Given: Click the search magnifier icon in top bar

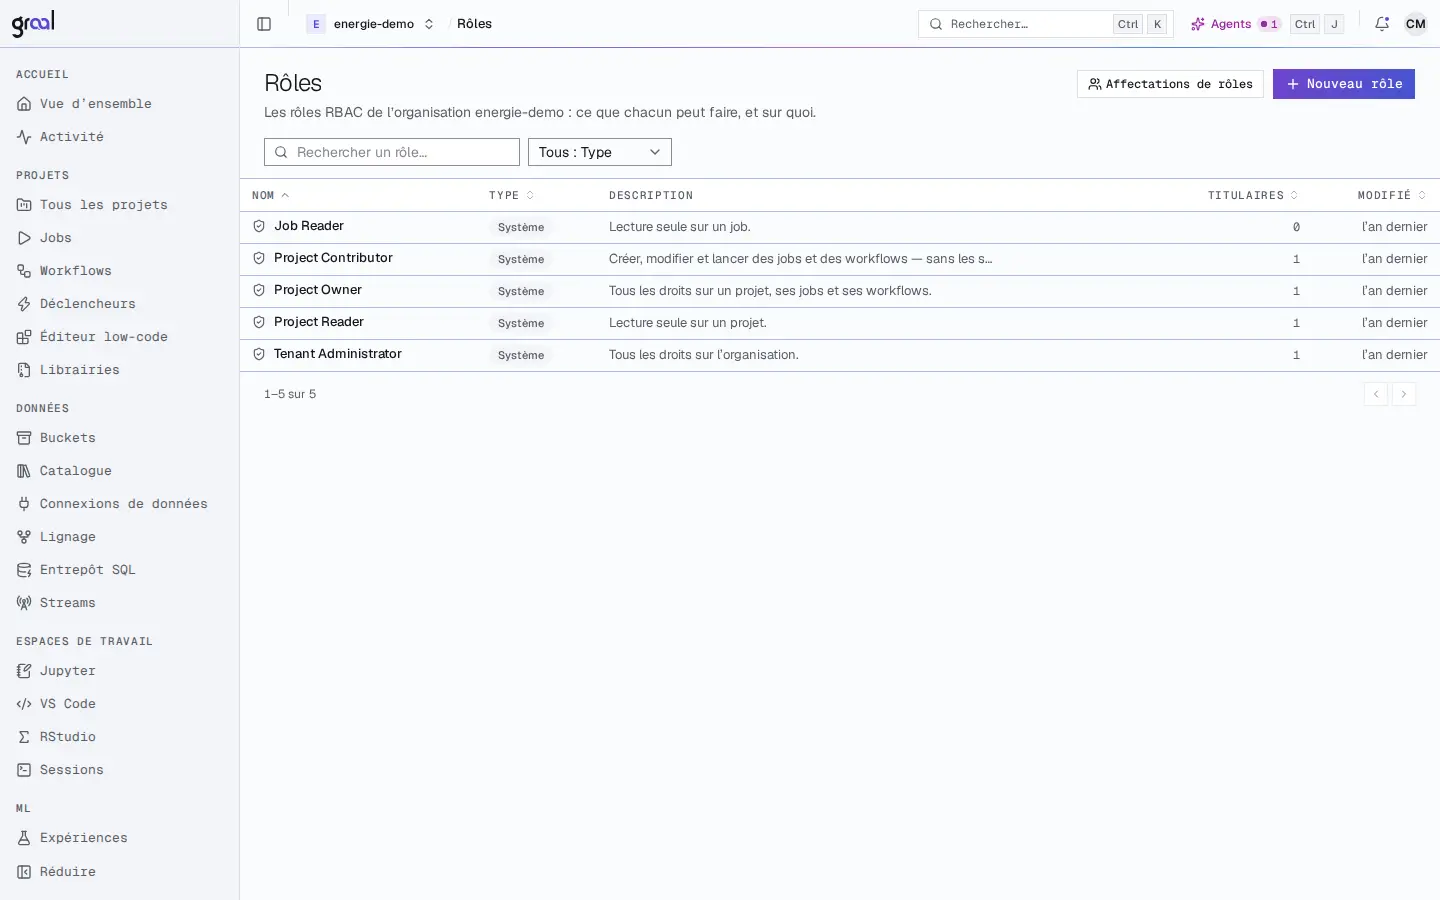Looking at the screenshot, I should click(936, 24).
